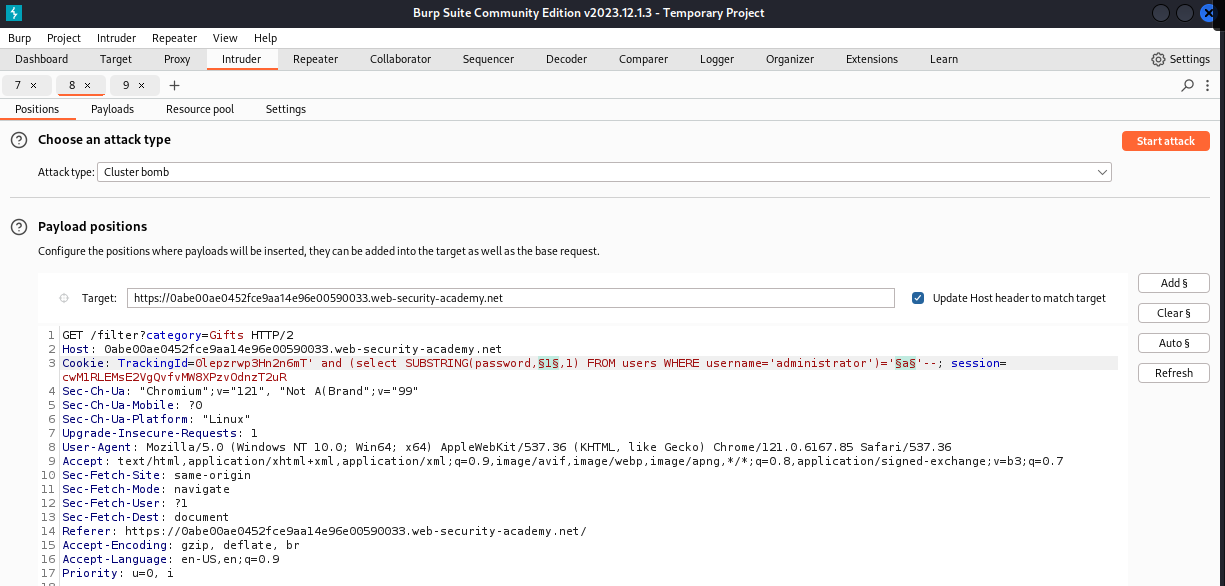
Task: Open the Positions sub-tab
Action: (37, 109)
